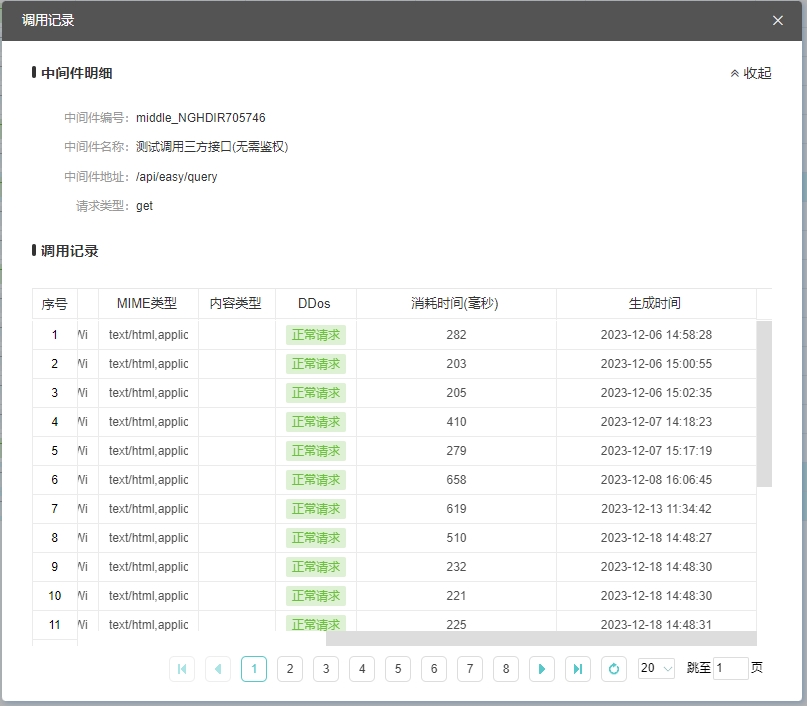Viewport: 807px width, 706px height.
Task: Click the 消耗时间(毫秒) column header
Action: coord(455,304)
